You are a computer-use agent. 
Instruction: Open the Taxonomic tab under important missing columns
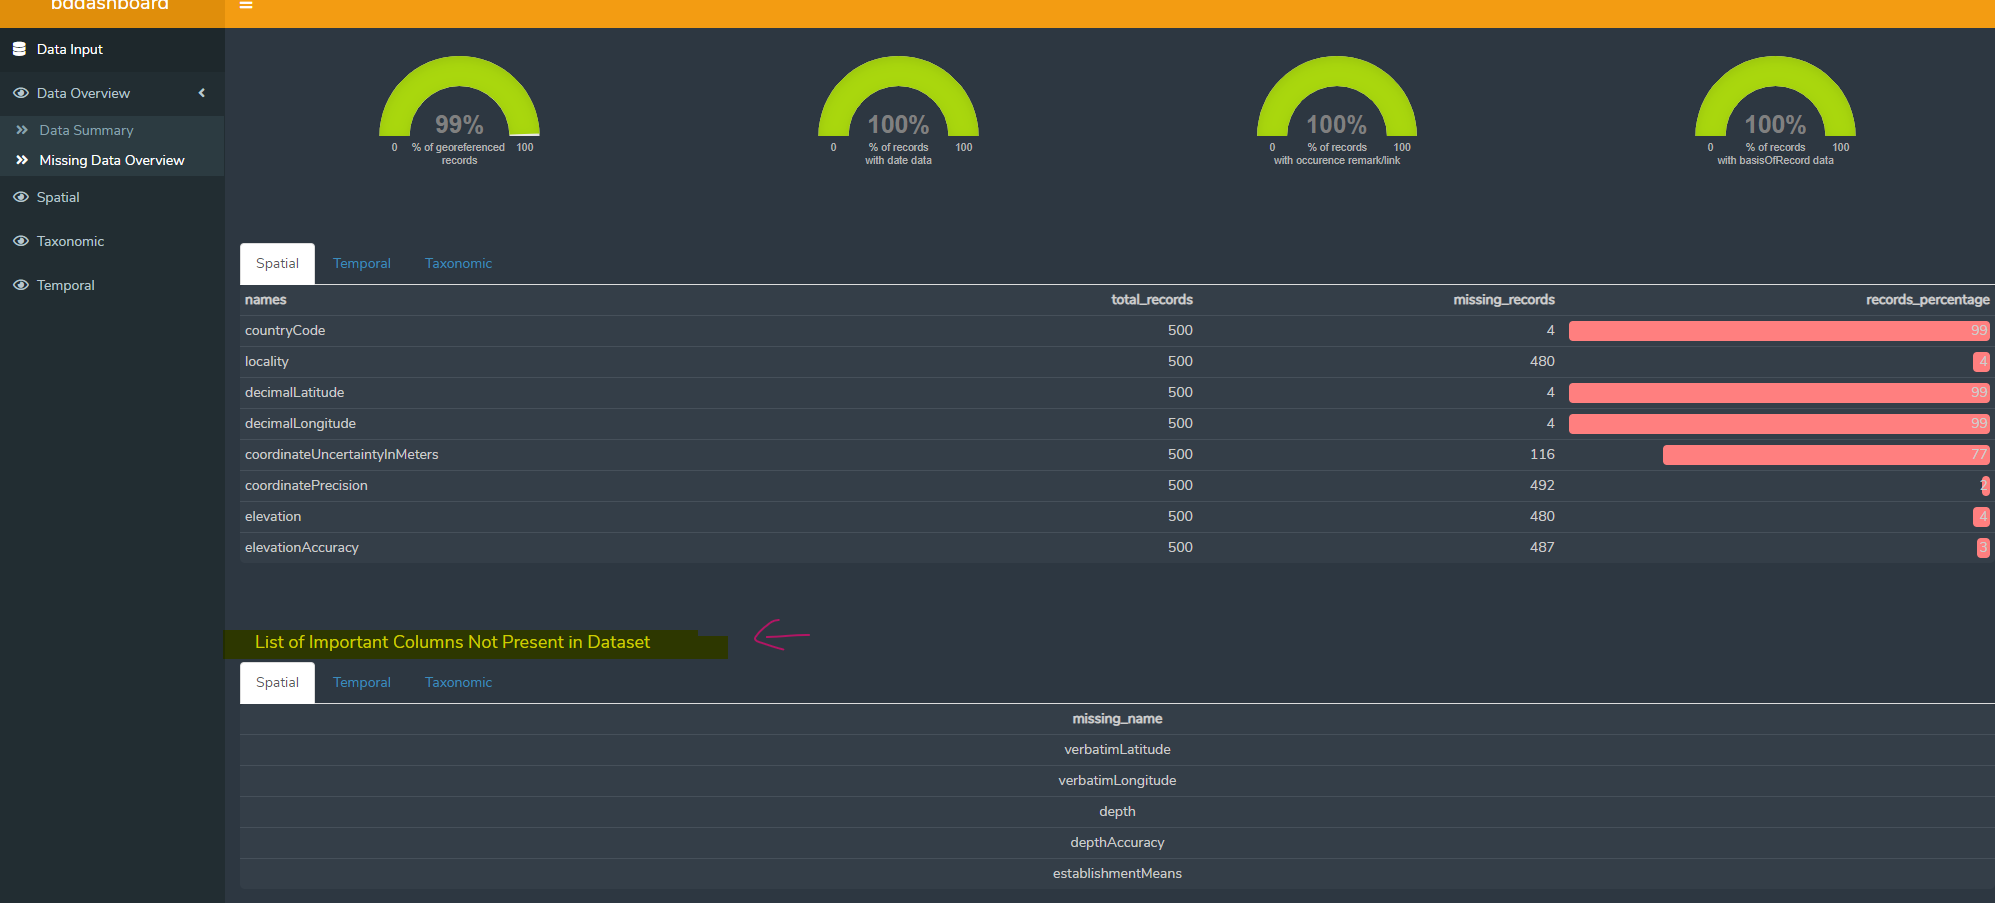(x=458, y=682)
